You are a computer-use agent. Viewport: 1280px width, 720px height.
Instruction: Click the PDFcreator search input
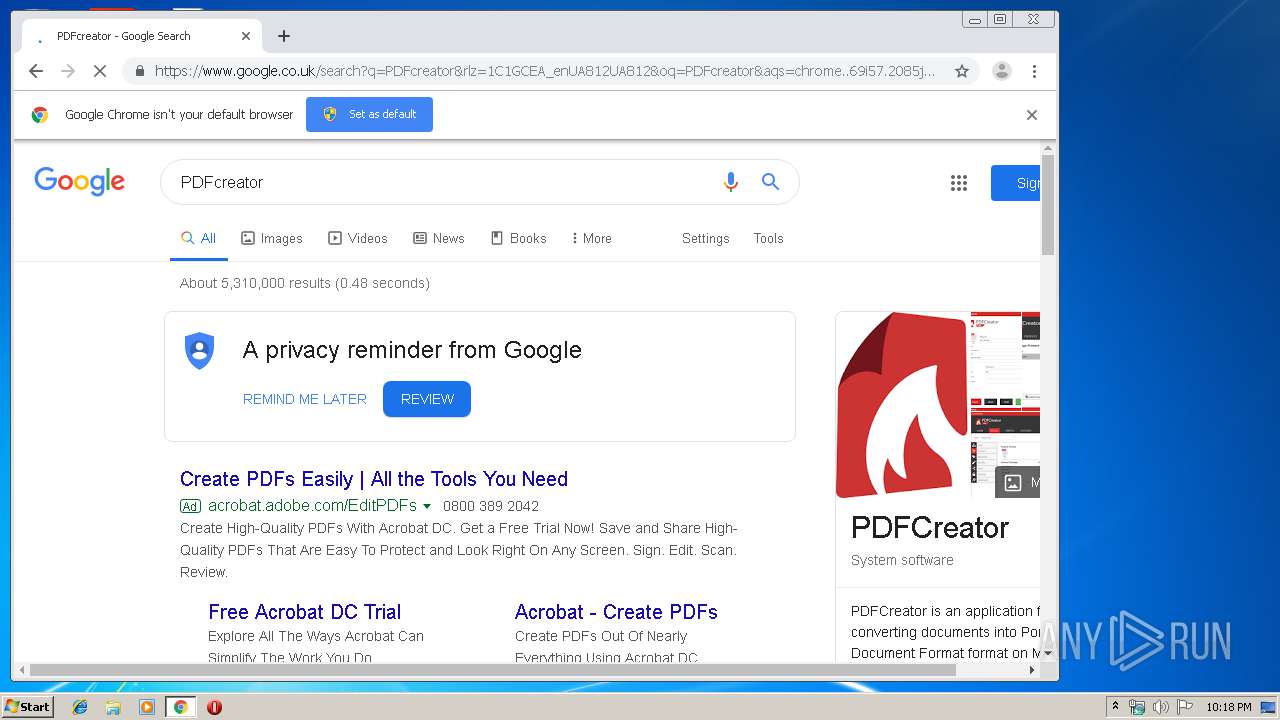440,182
